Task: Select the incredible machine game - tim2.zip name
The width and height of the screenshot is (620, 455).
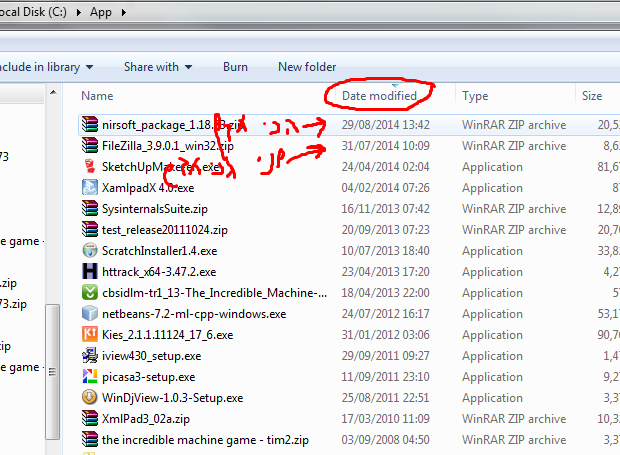Action: [205, 440]
